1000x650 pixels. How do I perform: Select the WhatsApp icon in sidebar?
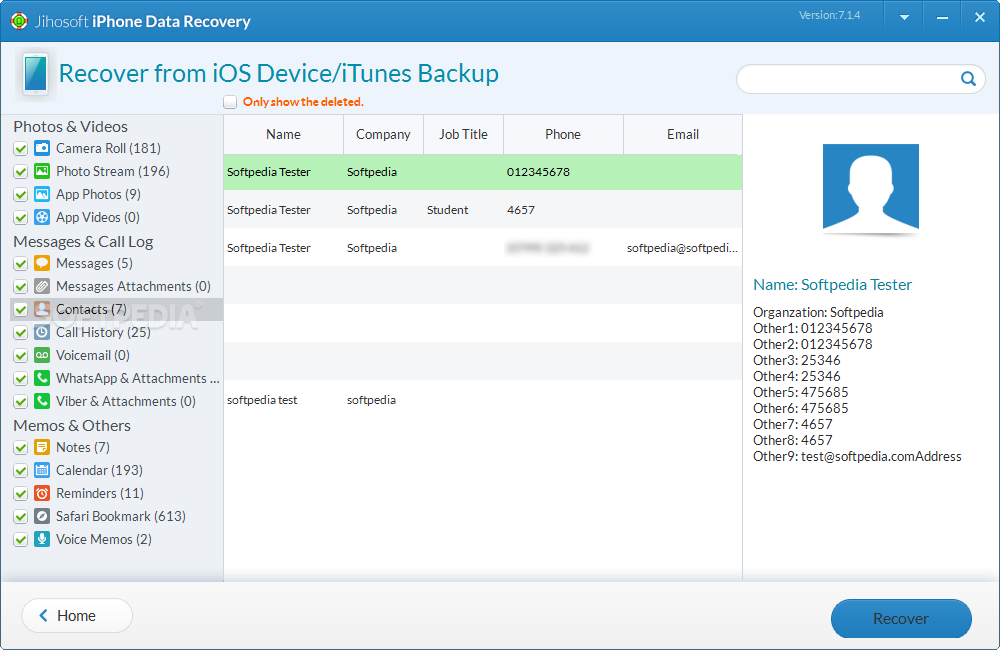pyautogui.click(x=42, y=378)
